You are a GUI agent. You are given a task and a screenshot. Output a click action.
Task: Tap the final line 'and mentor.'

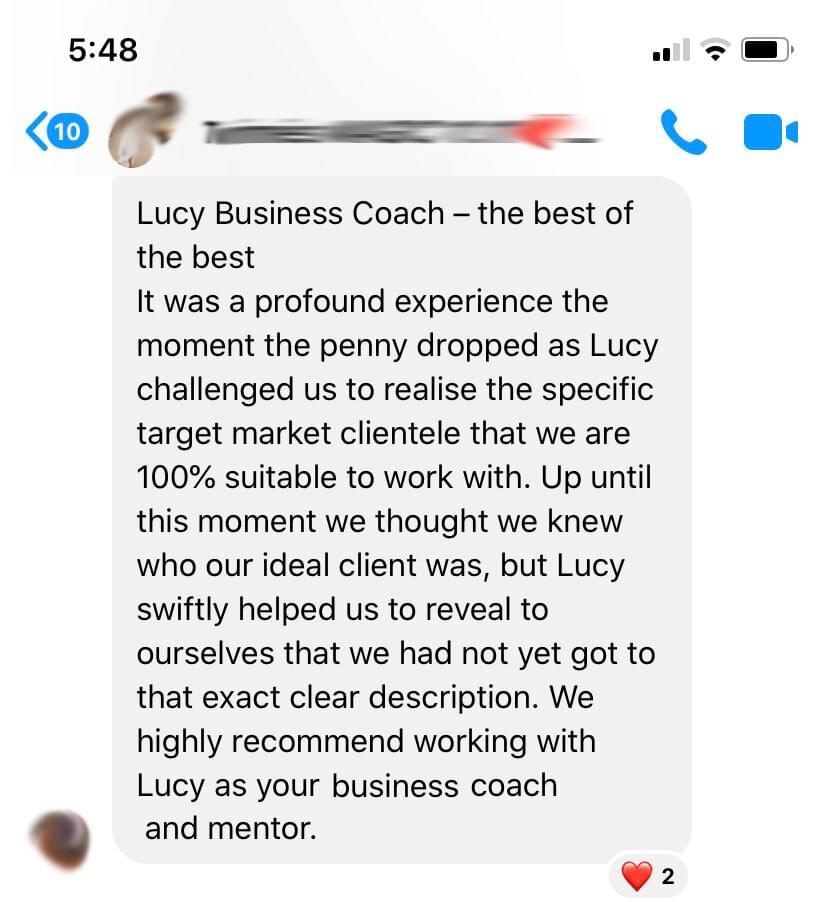[231, 829]
